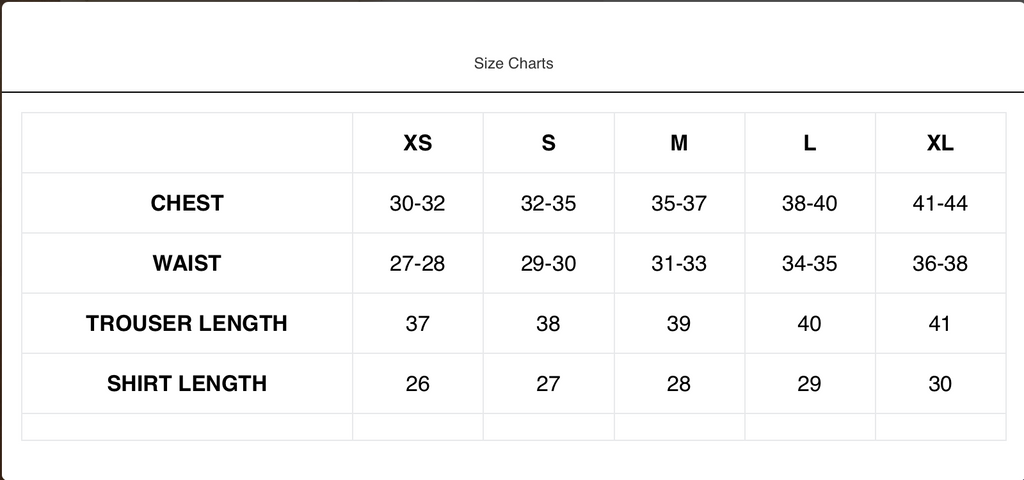This screenshot has width=1024, height=480.
Task: Select the medium chest value 35-37
Action: (x=679, y=204)
